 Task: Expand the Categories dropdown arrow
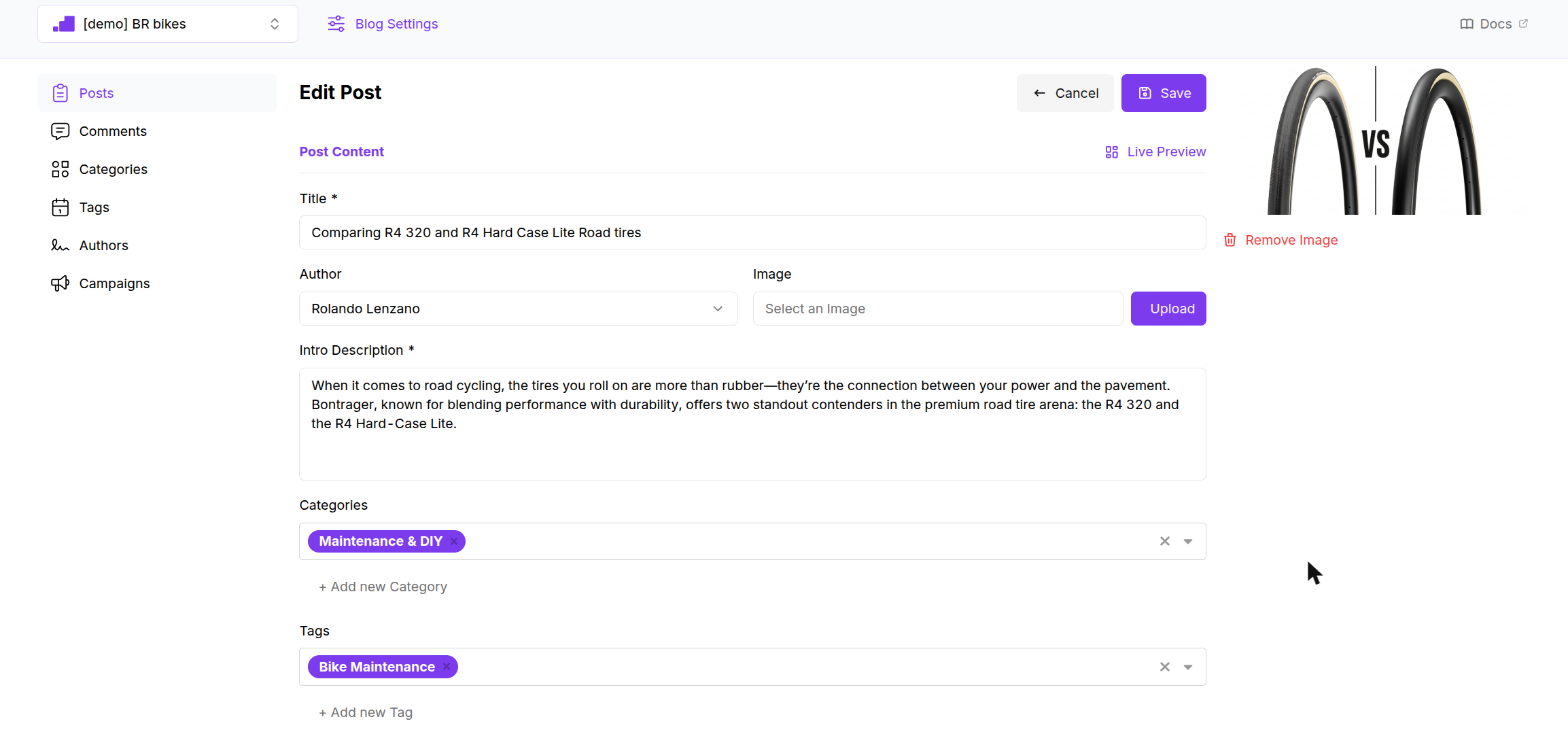coord(1188,541)
